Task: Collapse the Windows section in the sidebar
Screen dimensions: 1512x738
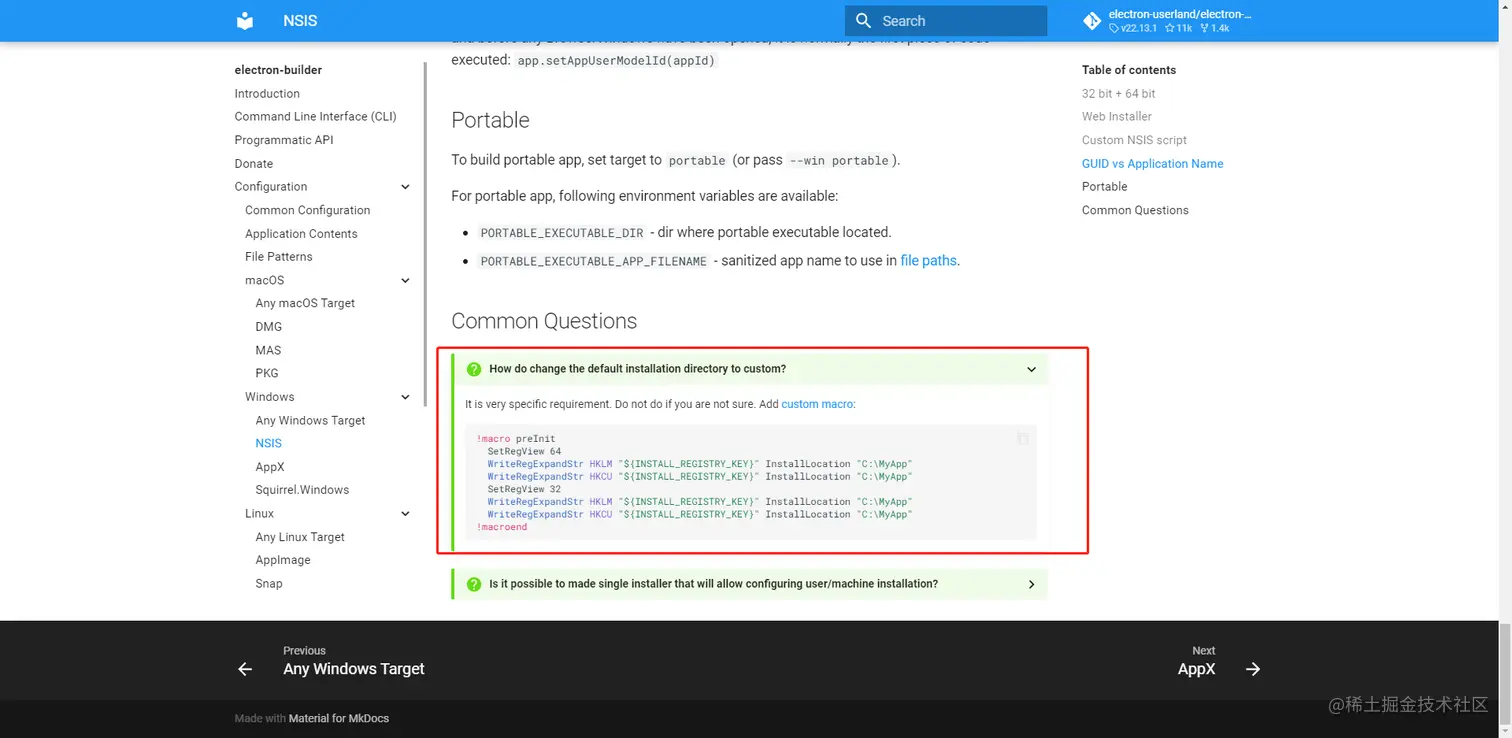Action: (x=405, y=397)
